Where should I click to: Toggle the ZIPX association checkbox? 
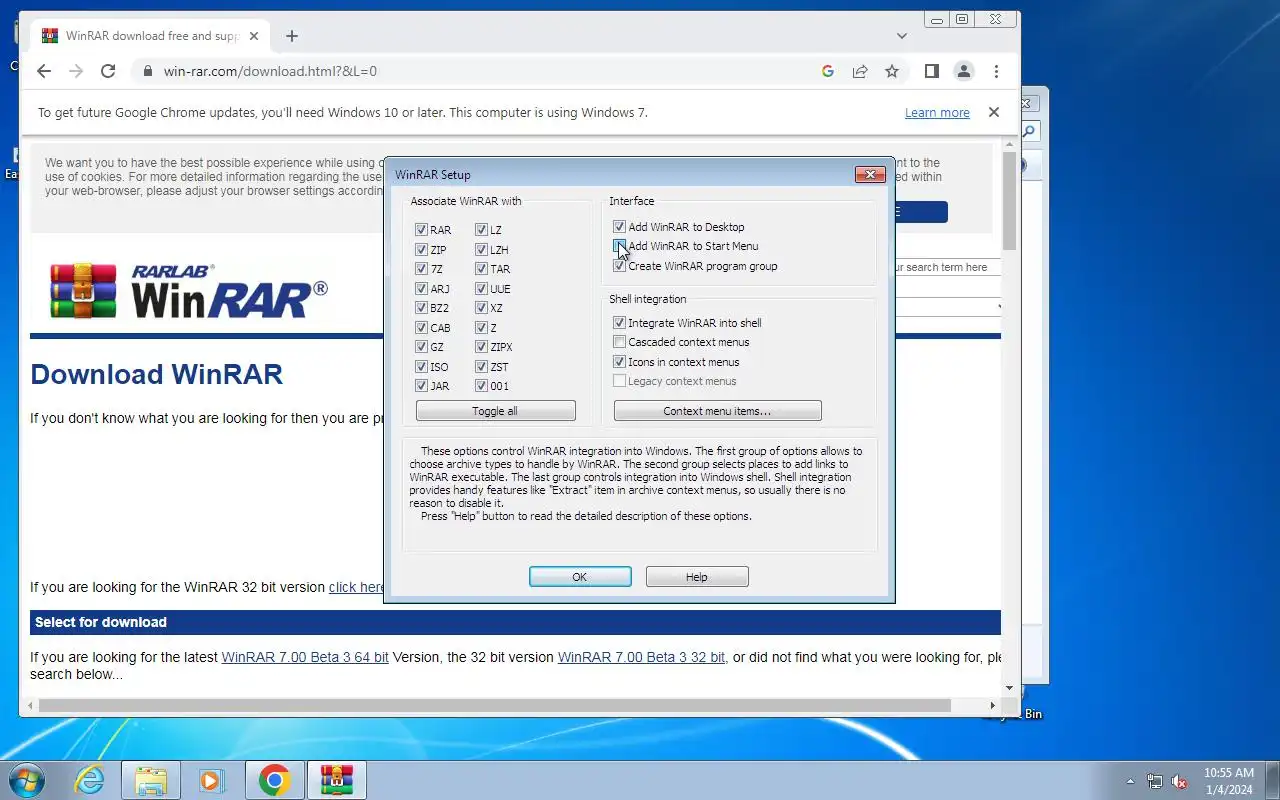[x=481, y=347]
